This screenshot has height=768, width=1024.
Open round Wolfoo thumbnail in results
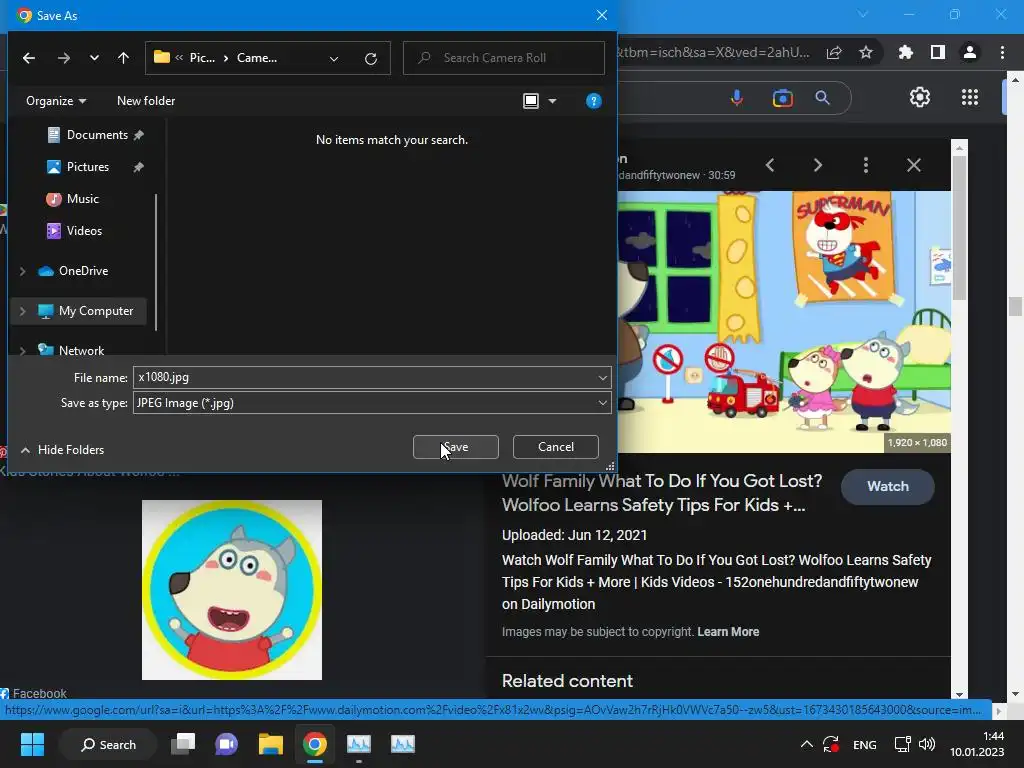coord(232,590)
